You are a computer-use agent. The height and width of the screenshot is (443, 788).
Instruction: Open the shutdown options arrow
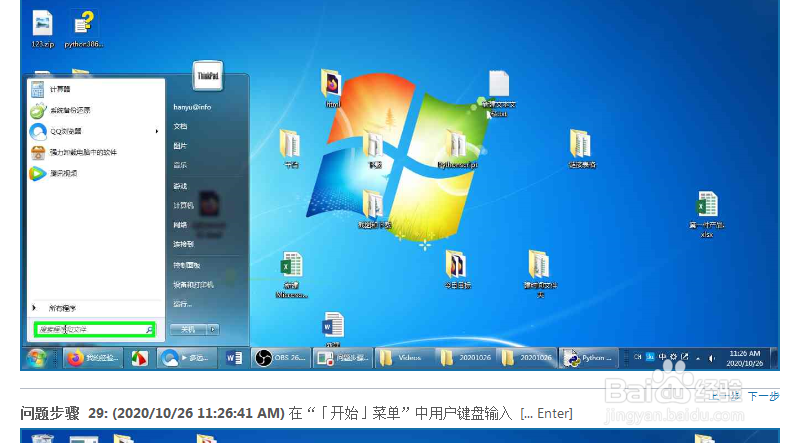pyautogui.click(x=213, y=329)
